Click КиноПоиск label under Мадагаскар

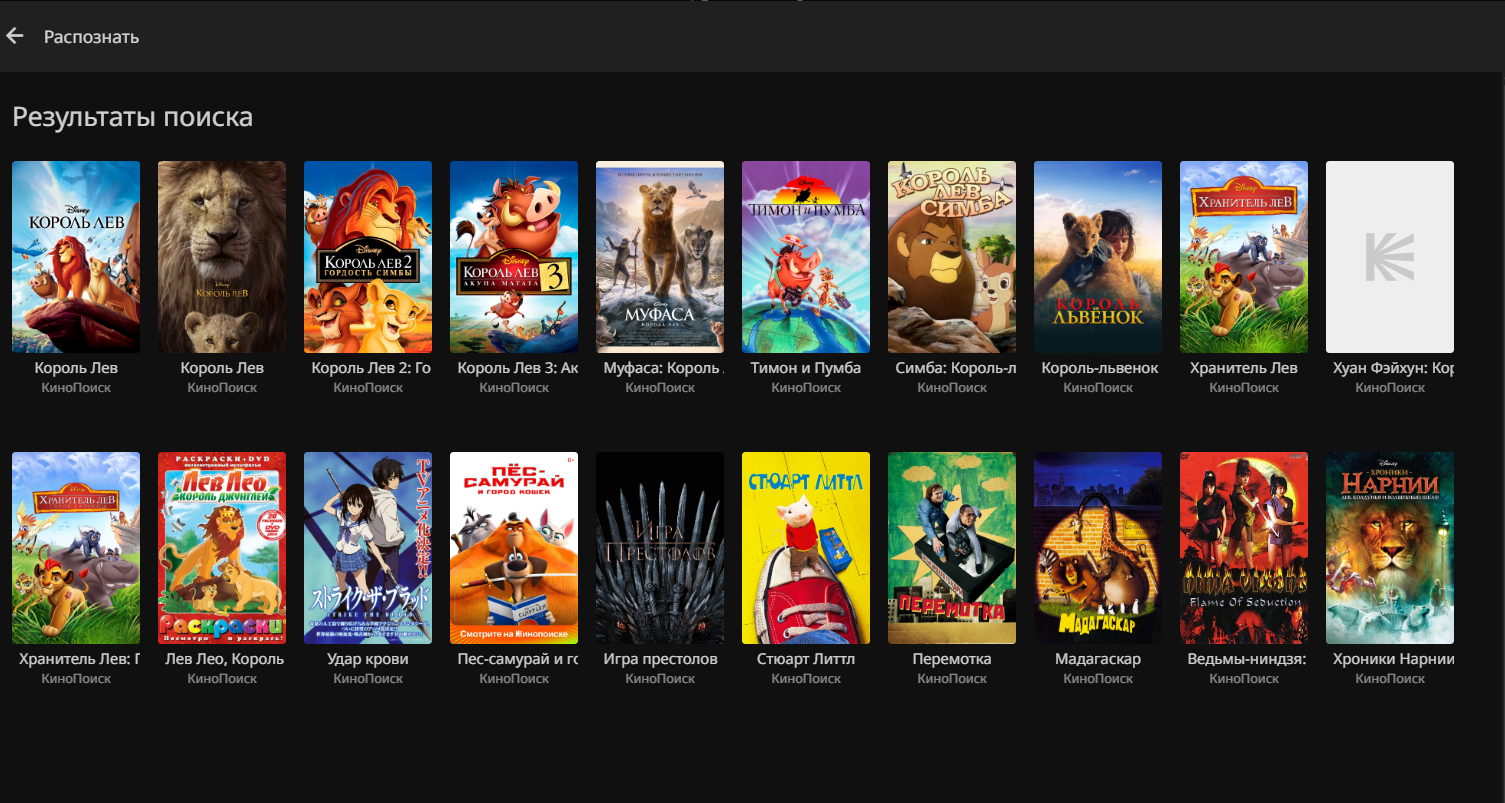1098,679
